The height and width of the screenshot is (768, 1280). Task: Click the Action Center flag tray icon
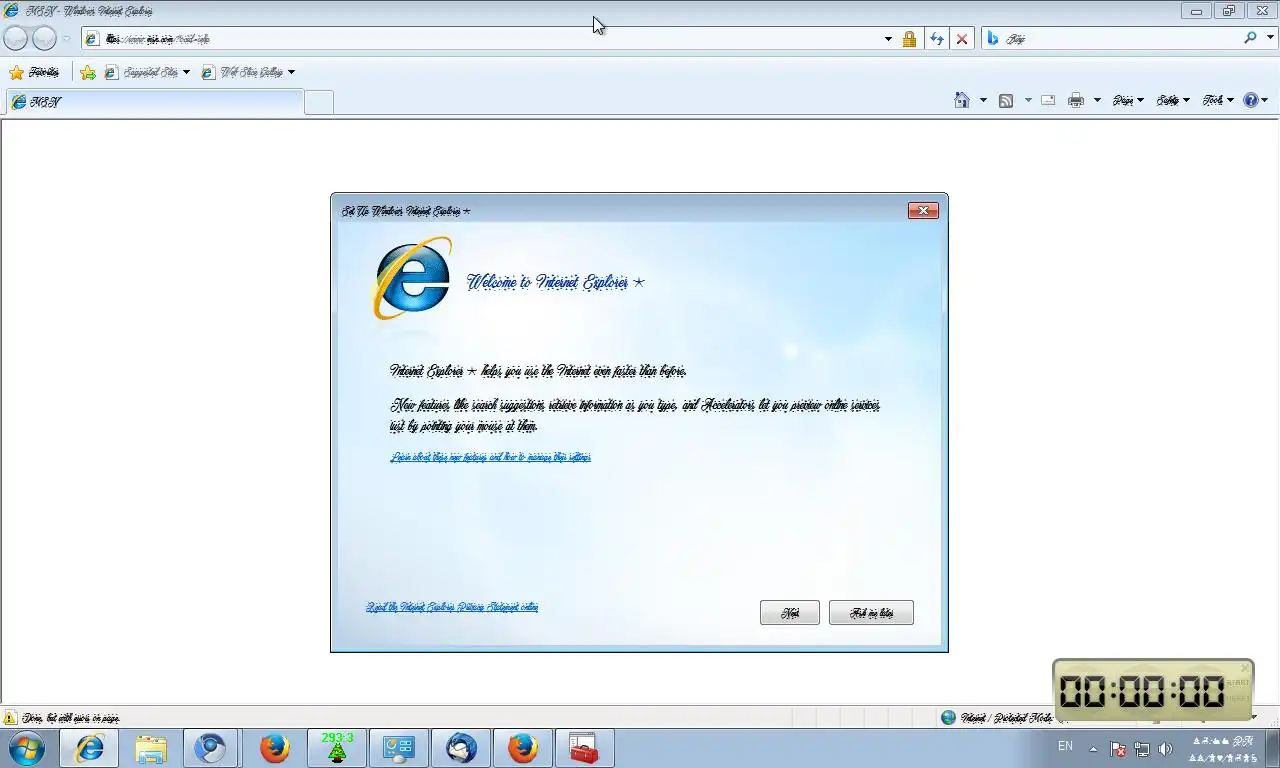pos(1119,748)
